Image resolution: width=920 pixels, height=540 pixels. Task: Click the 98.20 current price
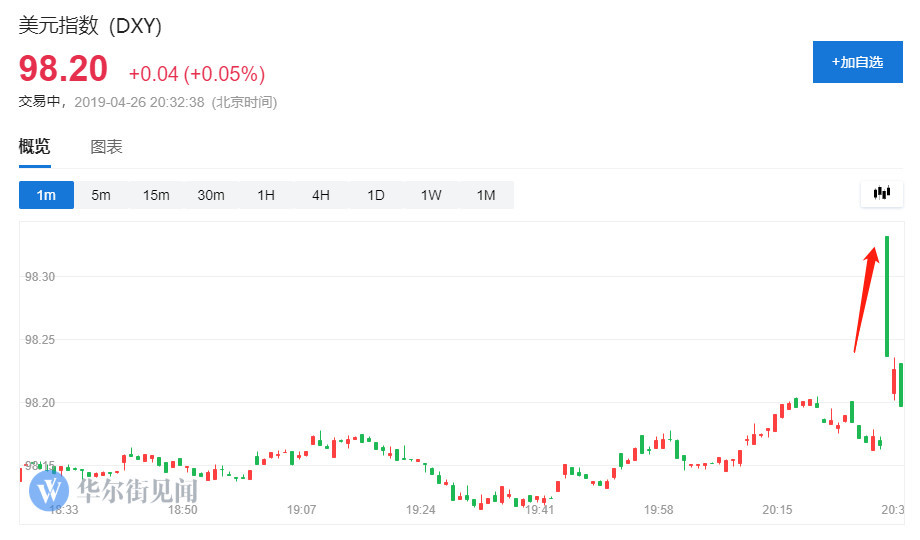coord(63,69)
